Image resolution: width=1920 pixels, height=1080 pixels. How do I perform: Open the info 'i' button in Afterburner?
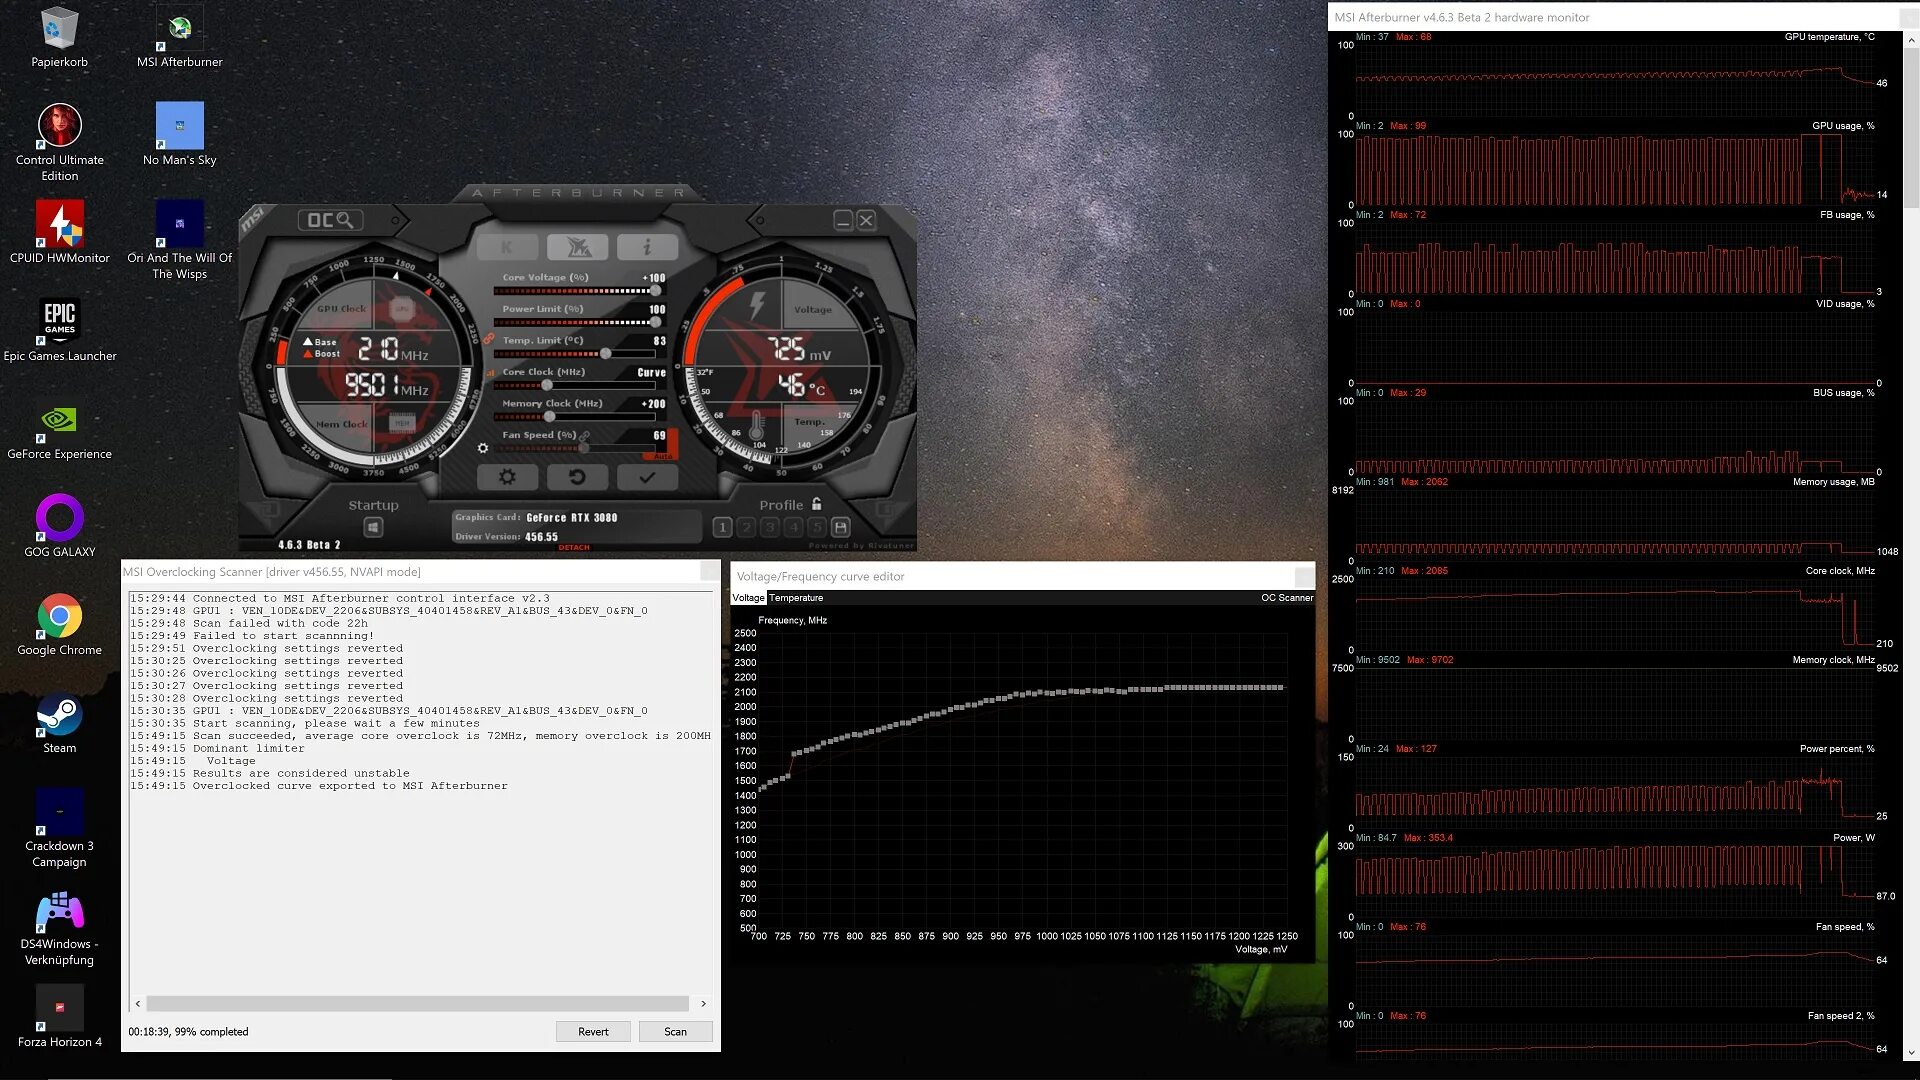(647, 247)
